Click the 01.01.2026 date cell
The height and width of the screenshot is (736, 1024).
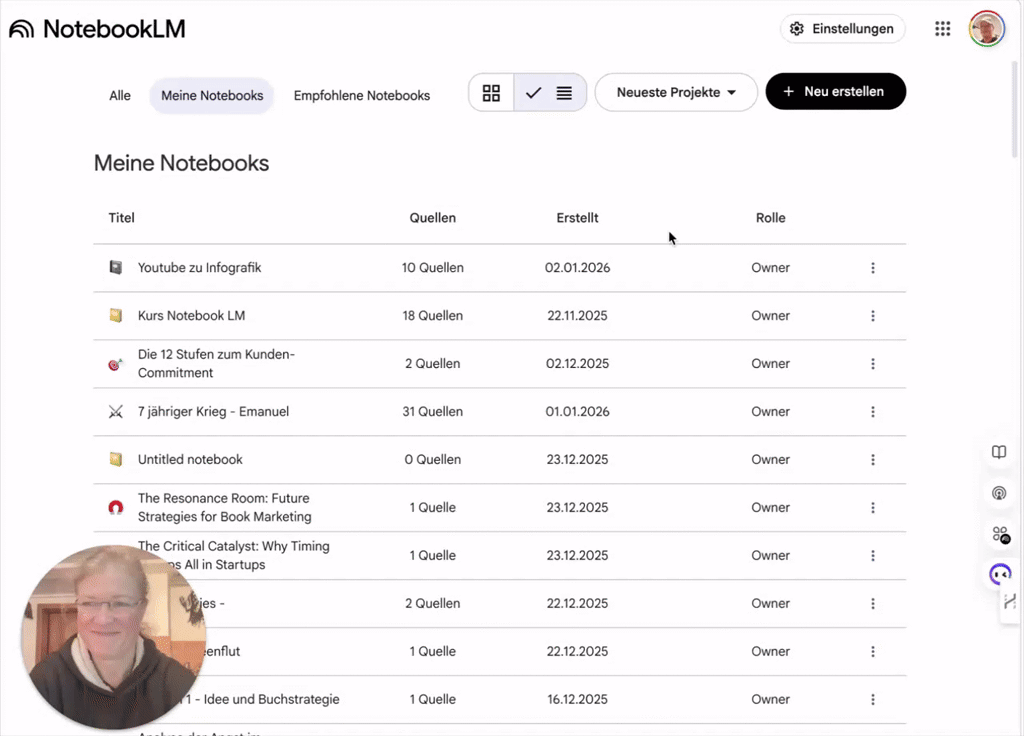(x=577, y=411)
